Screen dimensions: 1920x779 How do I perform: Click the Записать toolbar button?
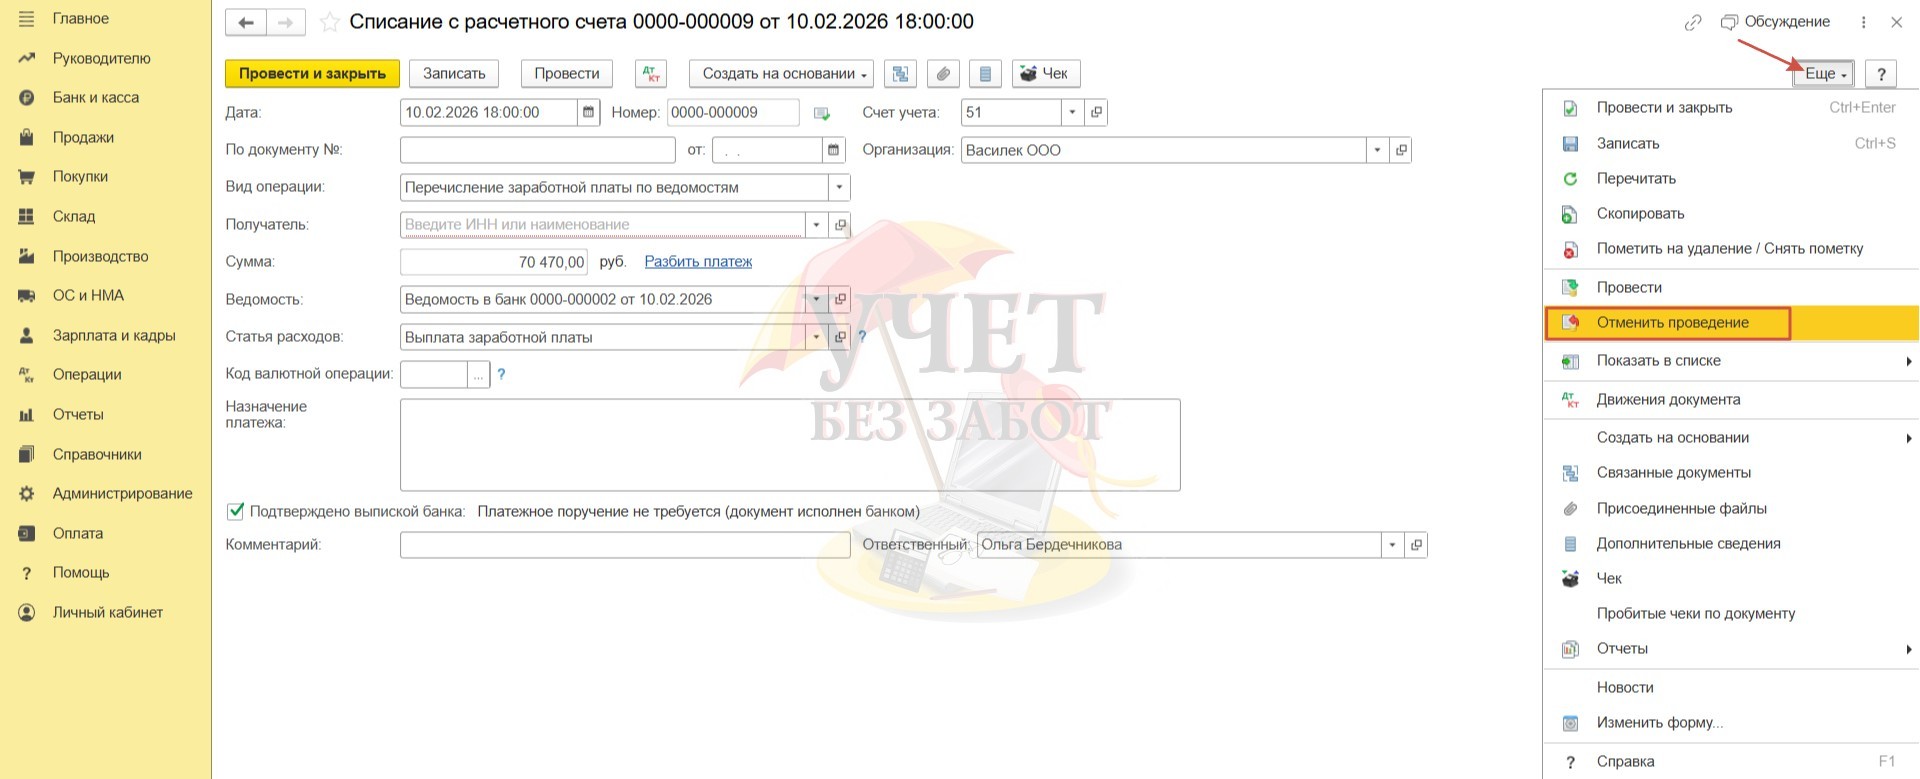coord(454,73)
